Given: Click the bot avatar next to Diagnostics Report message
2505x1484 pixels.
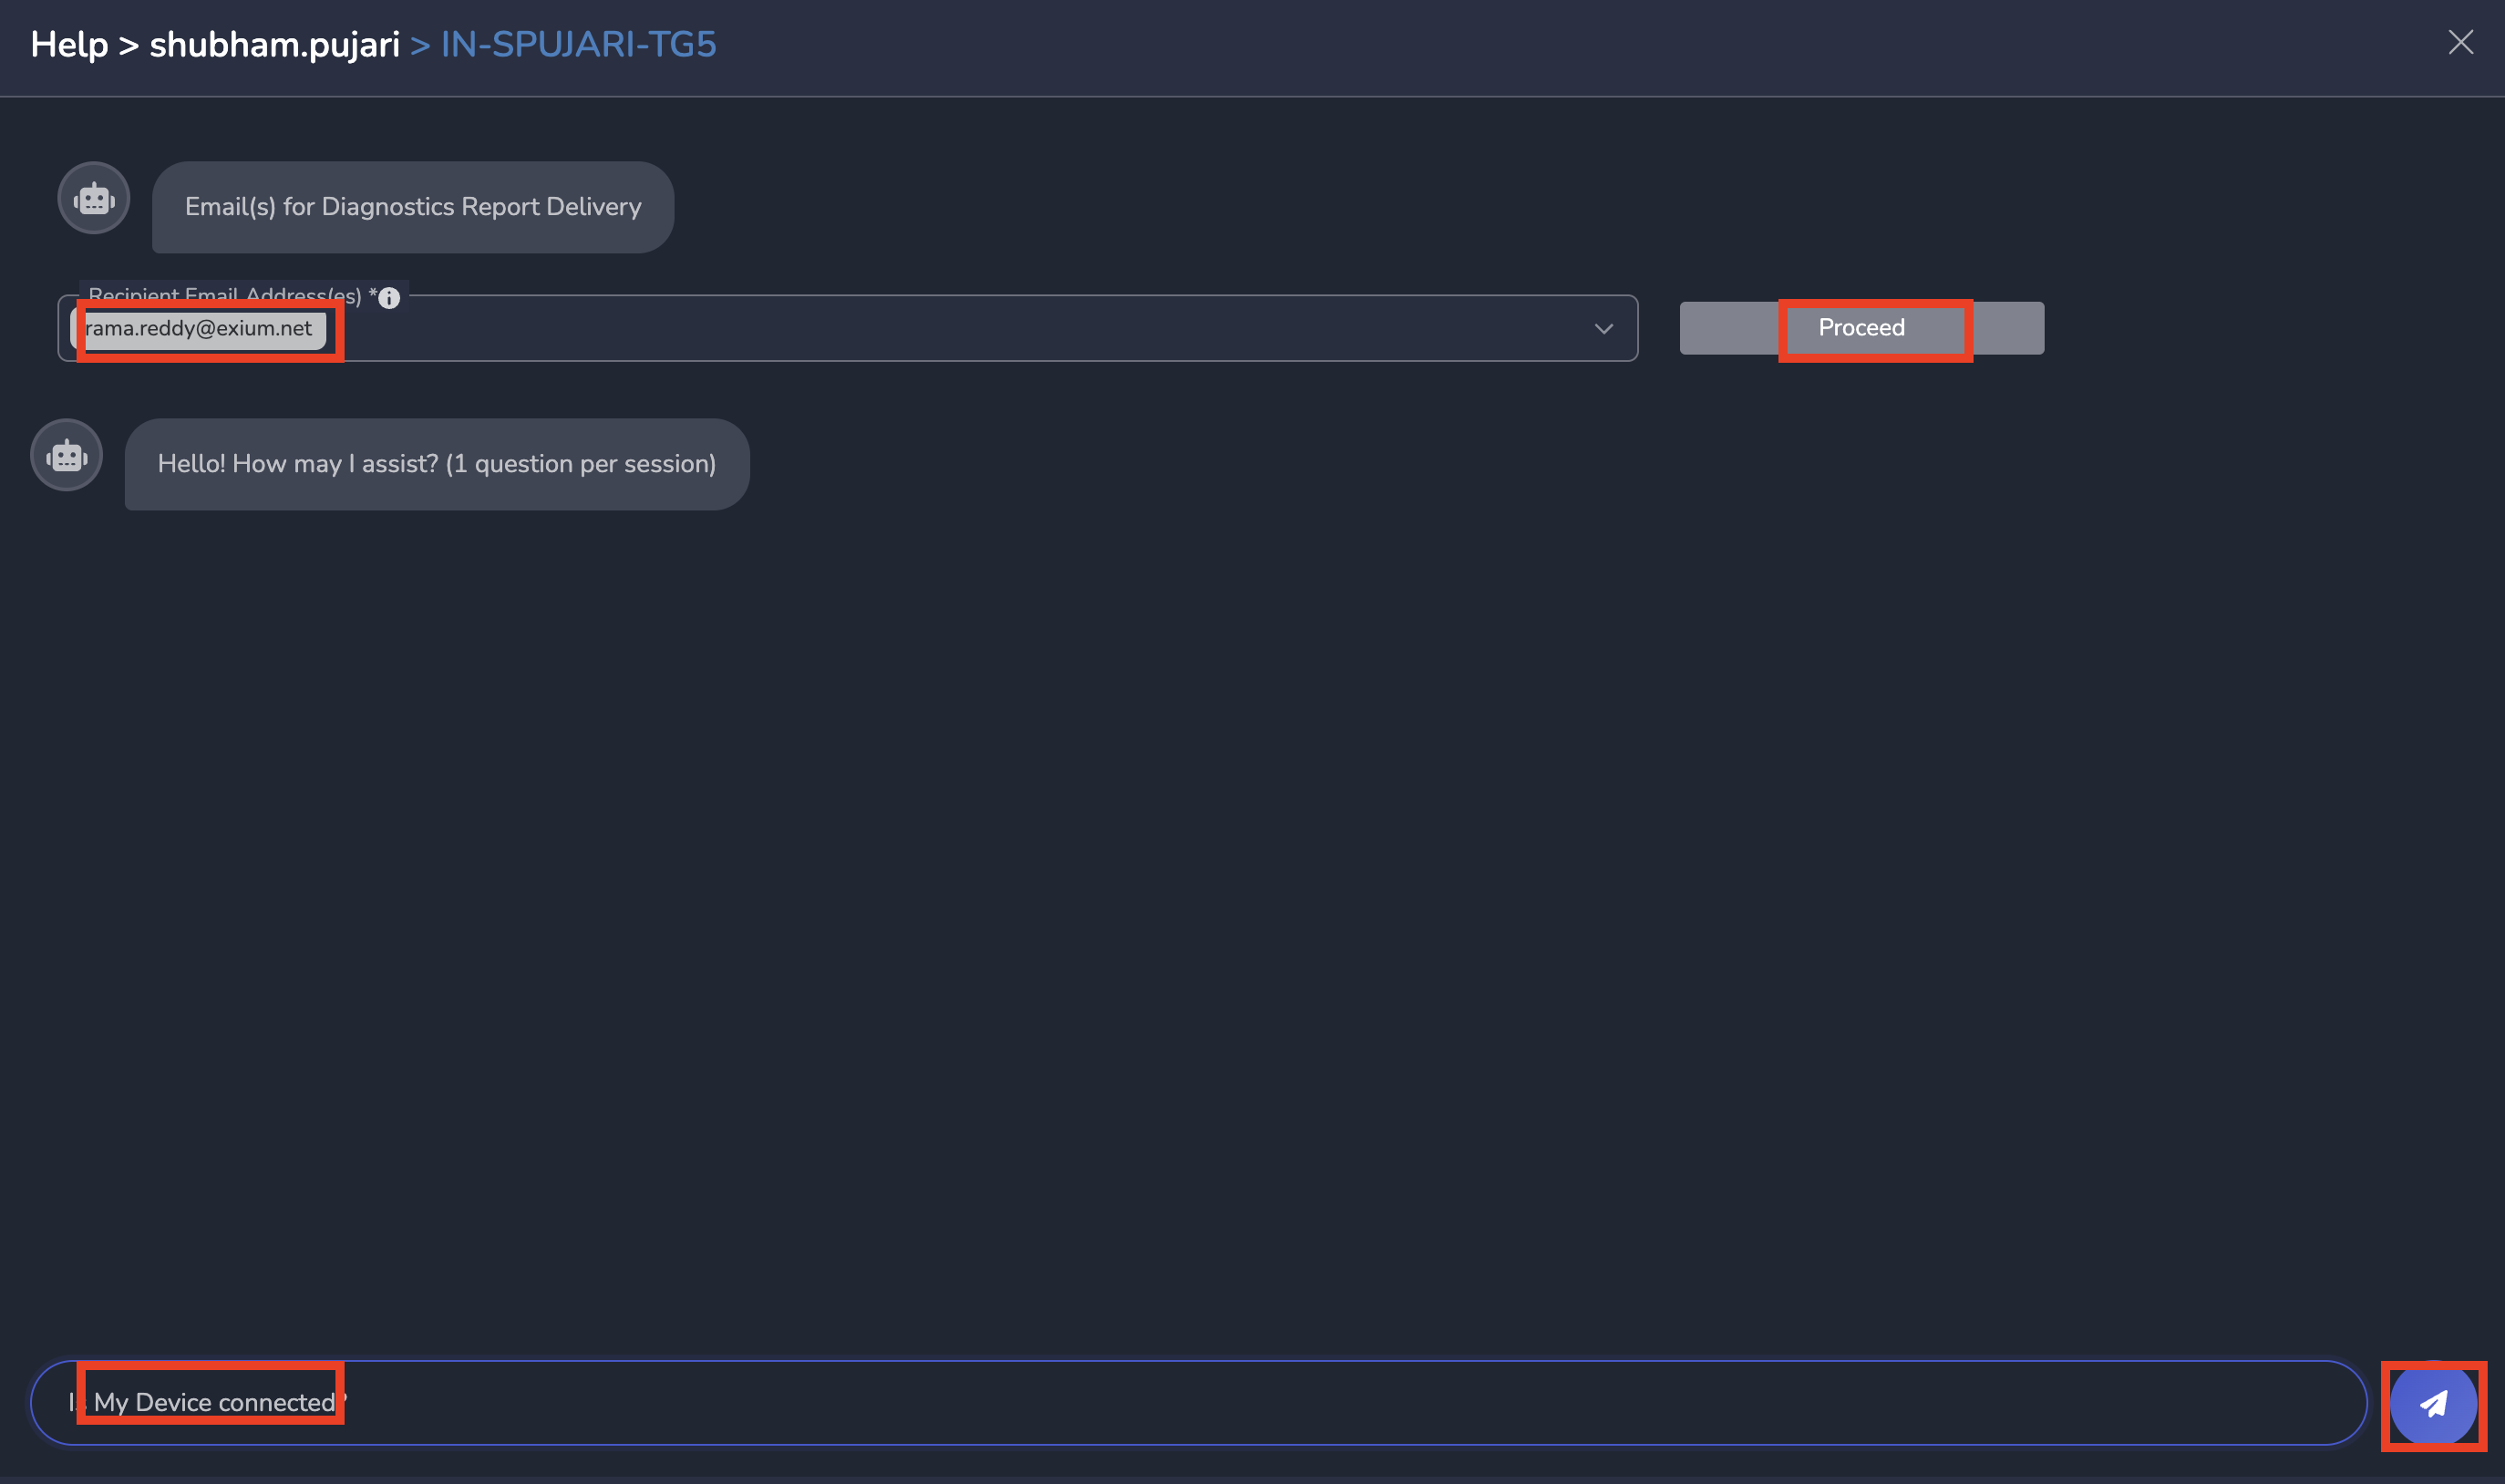Looking at the screenshot, I should pos(93,198).
